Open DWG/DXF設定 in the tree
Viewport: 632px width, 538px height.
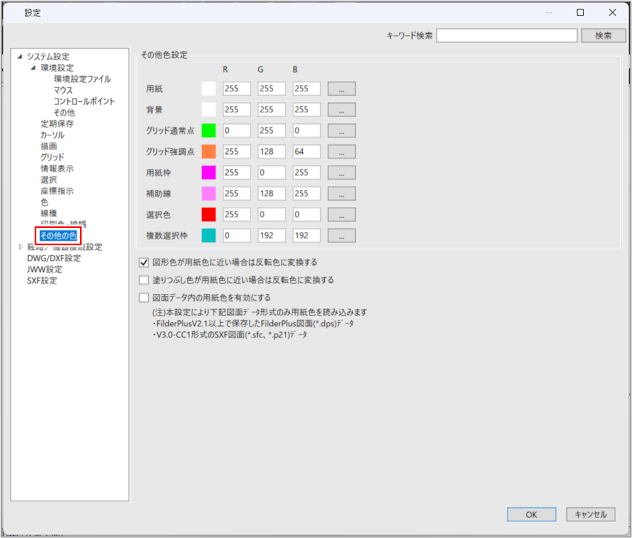54,257
